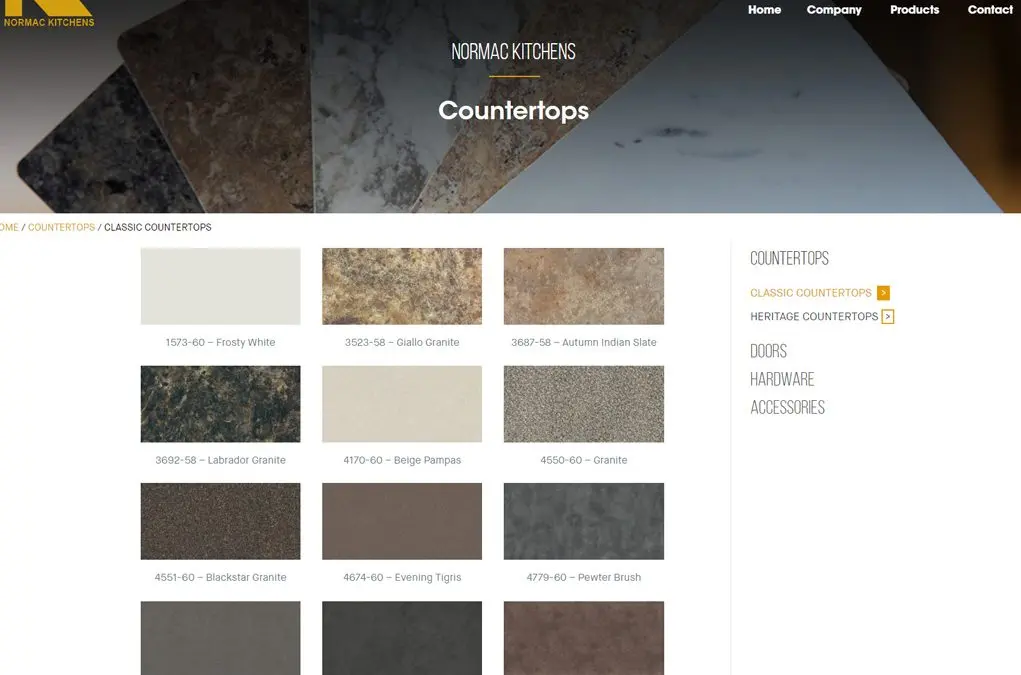1021x675 pixels.
Task: Open the Pewter Brush sample image
Action: [x=583, y=521]
